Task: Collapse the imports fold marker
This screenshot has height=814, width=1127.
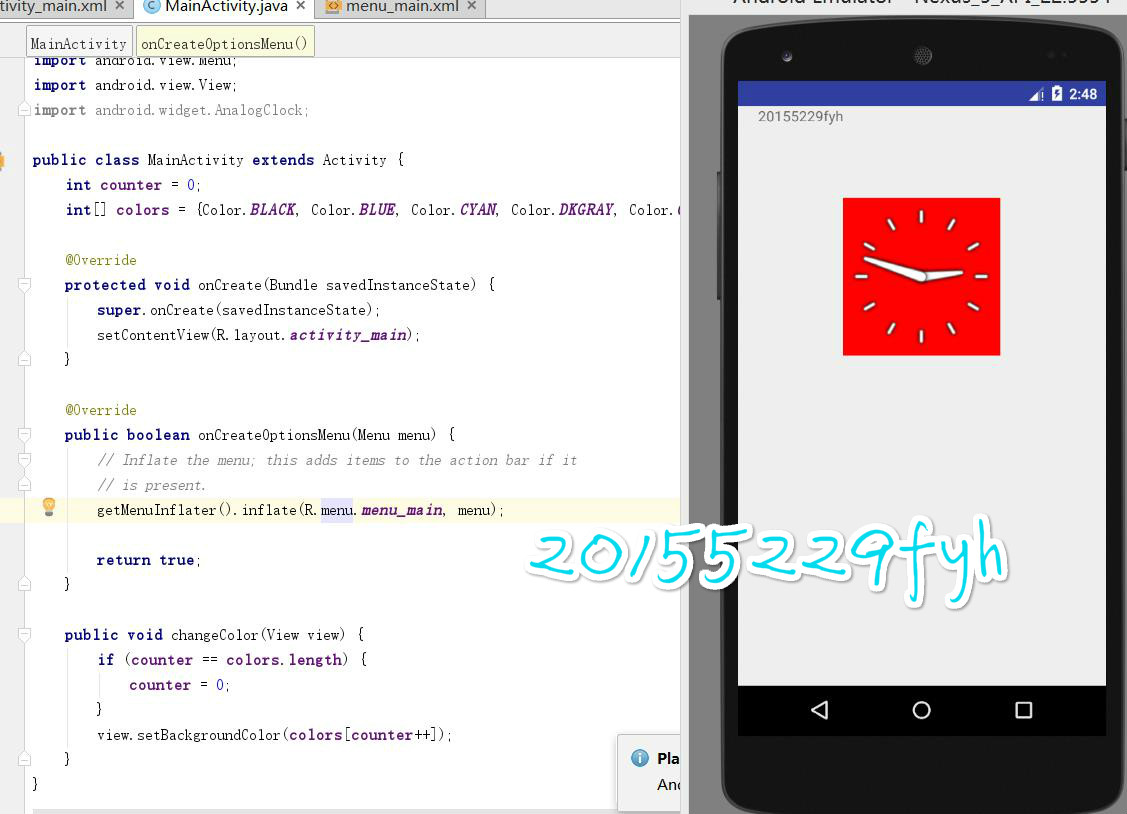Action: (x=24, y=109)
